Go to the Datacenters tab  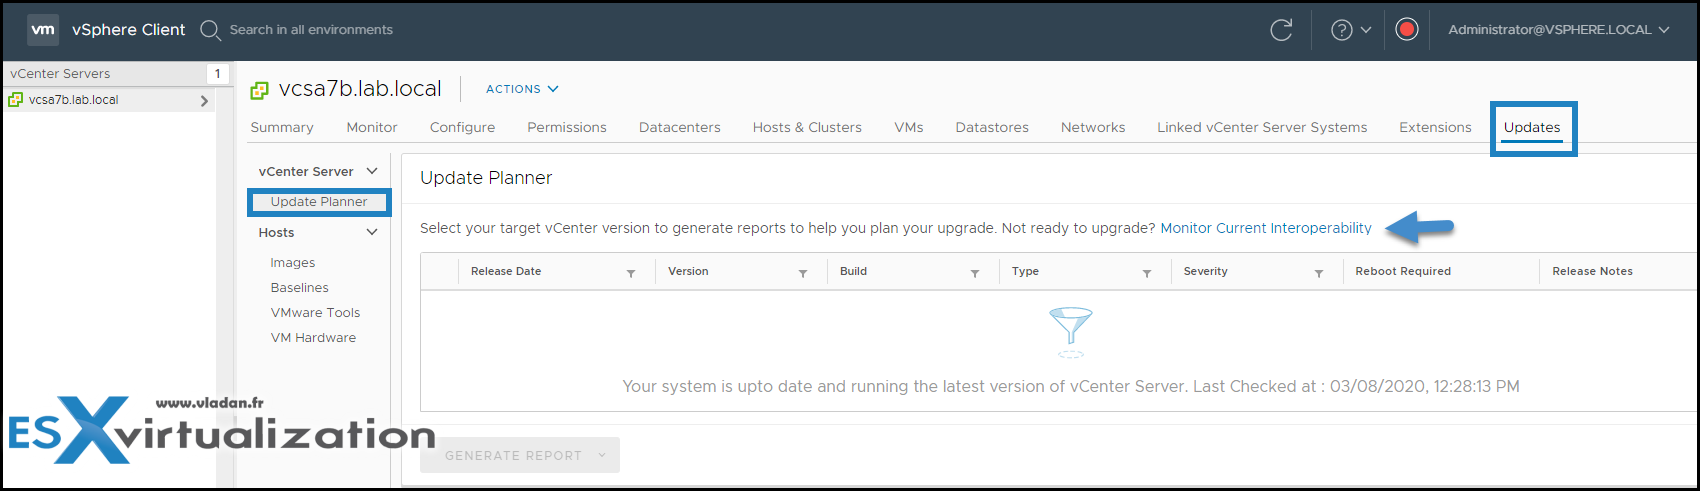680,127
